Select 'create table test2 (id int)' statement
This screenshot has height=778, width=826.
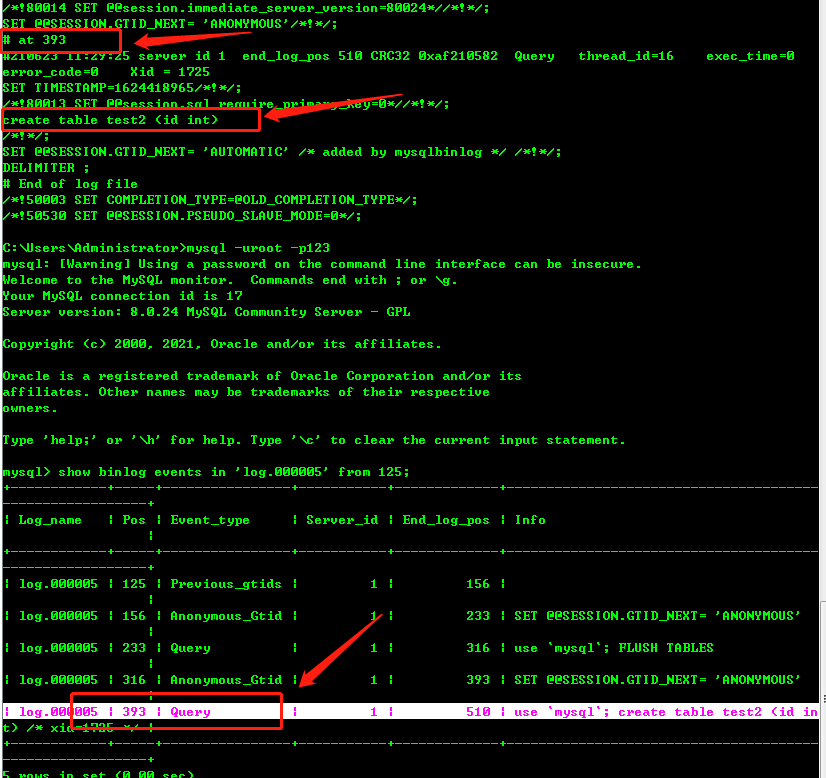(x=110, y=120)
